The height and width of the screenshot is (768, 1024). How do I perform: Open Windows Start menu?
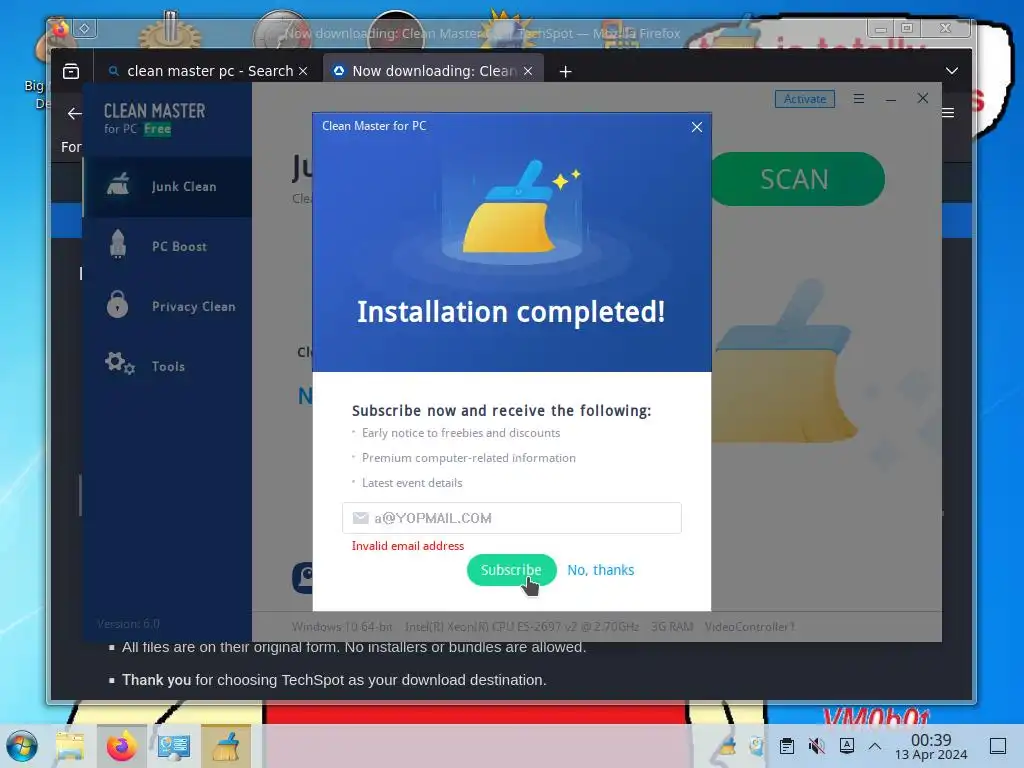tap(22, 746)
